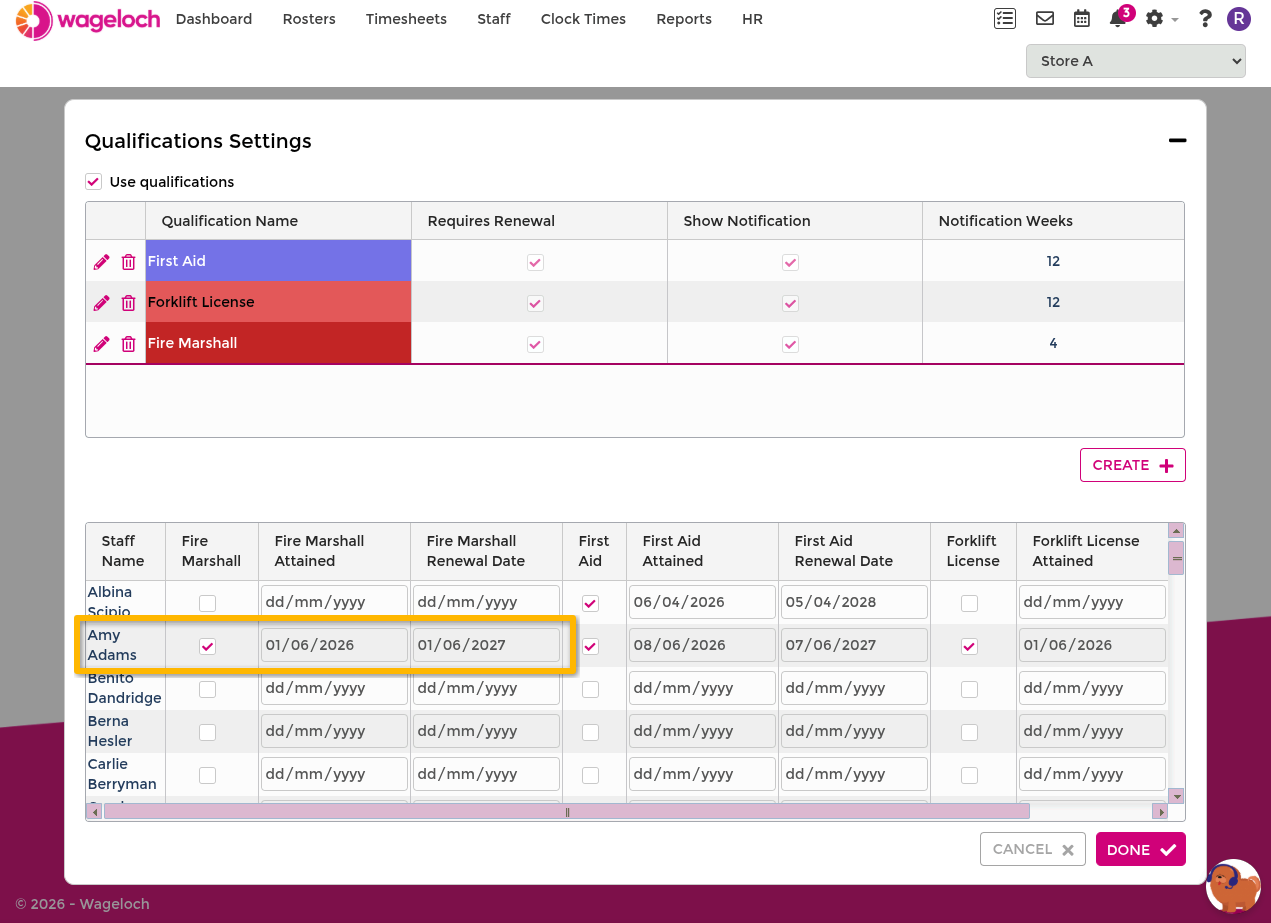The width and height of the screenshot is (1271, 923).
Task: Toggle First Aid Requires Renewal checkbox
Action: click(535, 262)
